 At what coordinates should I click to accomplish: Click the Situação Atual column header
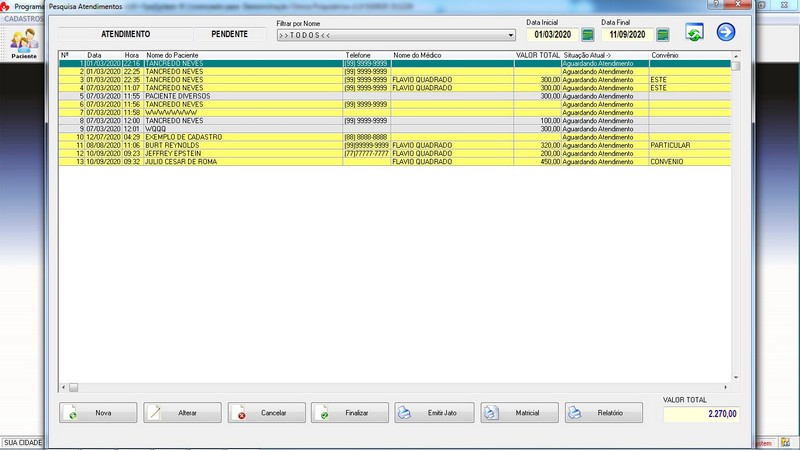pos(587,55)
